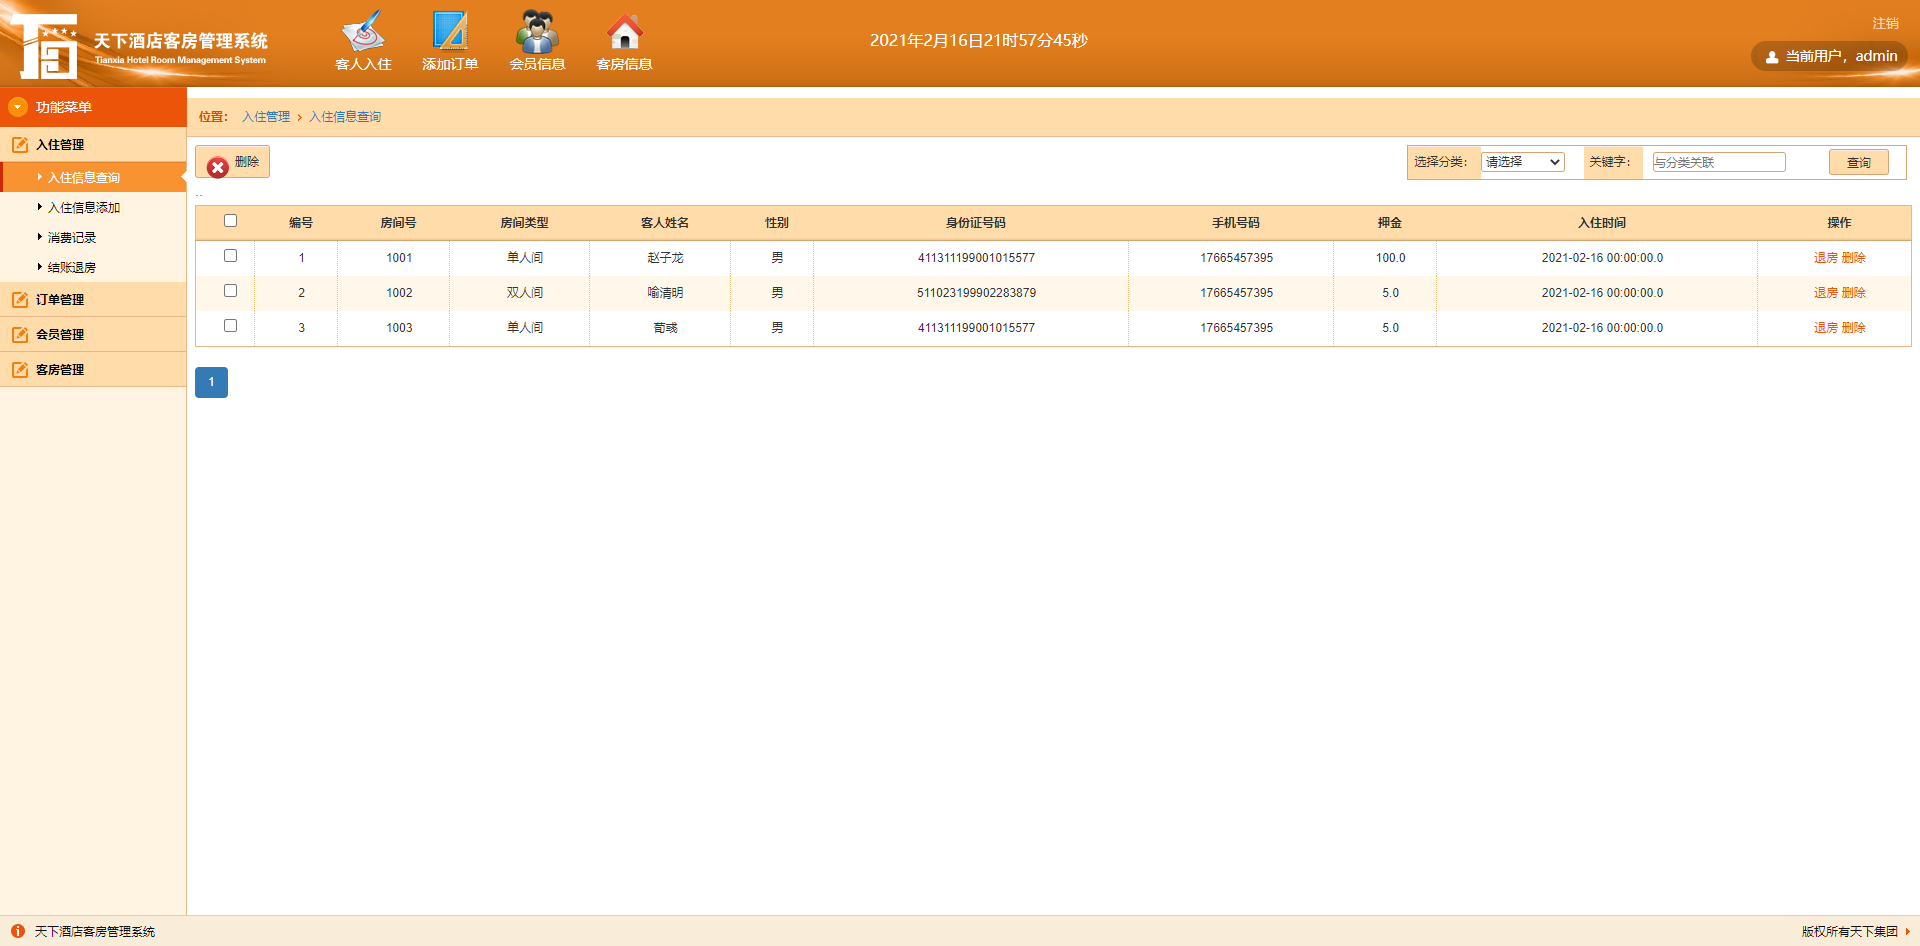The image size is (1920, 946).
Task: Click the 查询 search button
Action: pos(1857,161)
